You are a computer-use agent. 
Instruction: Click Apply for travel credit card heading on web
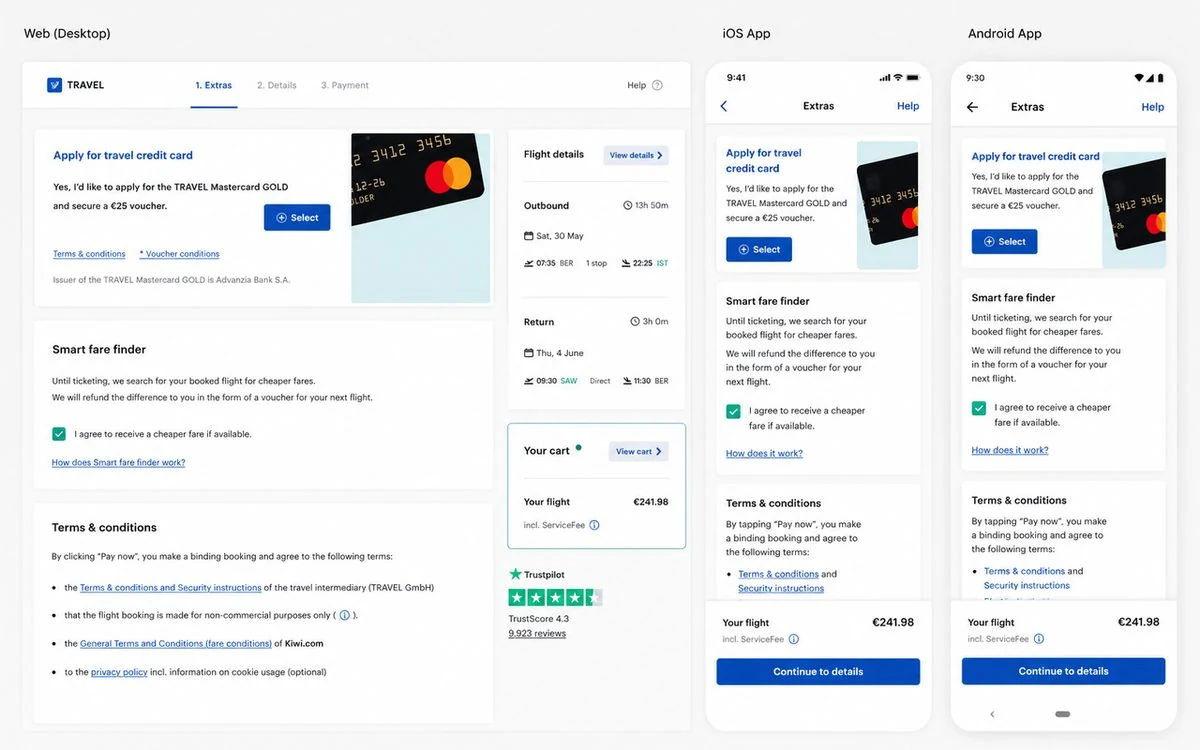[123, 155]
